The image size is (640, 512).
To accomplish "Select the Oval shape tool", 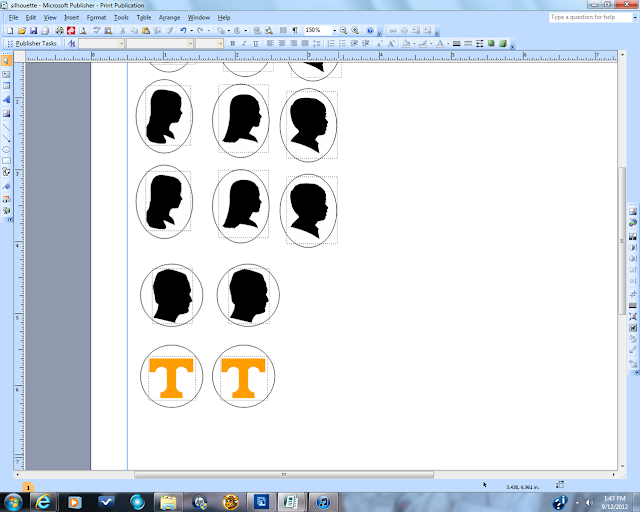I will tap(6, 149).
